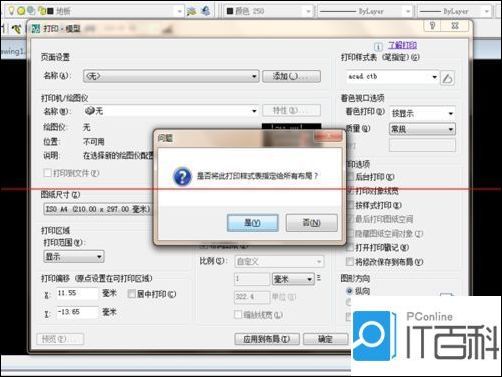Click the scale field showing 322.4
Image resolution: width=502 pixels, height=377 pixels.
point(252,297)
